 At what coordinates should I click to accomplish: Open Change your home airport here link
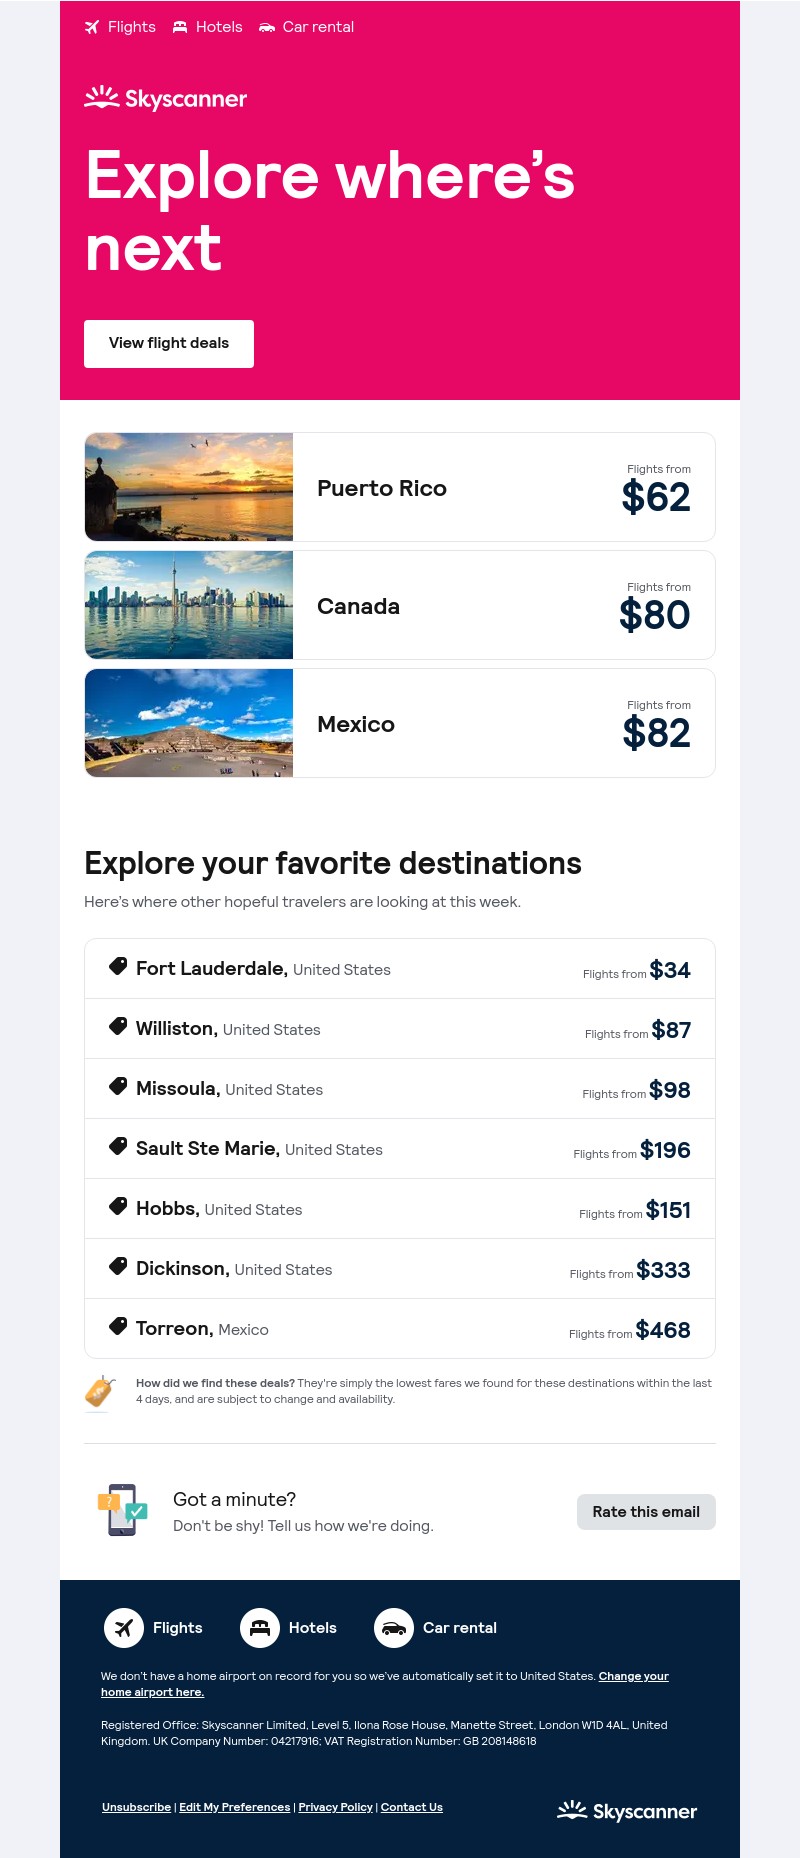[x=385, y=1684]
